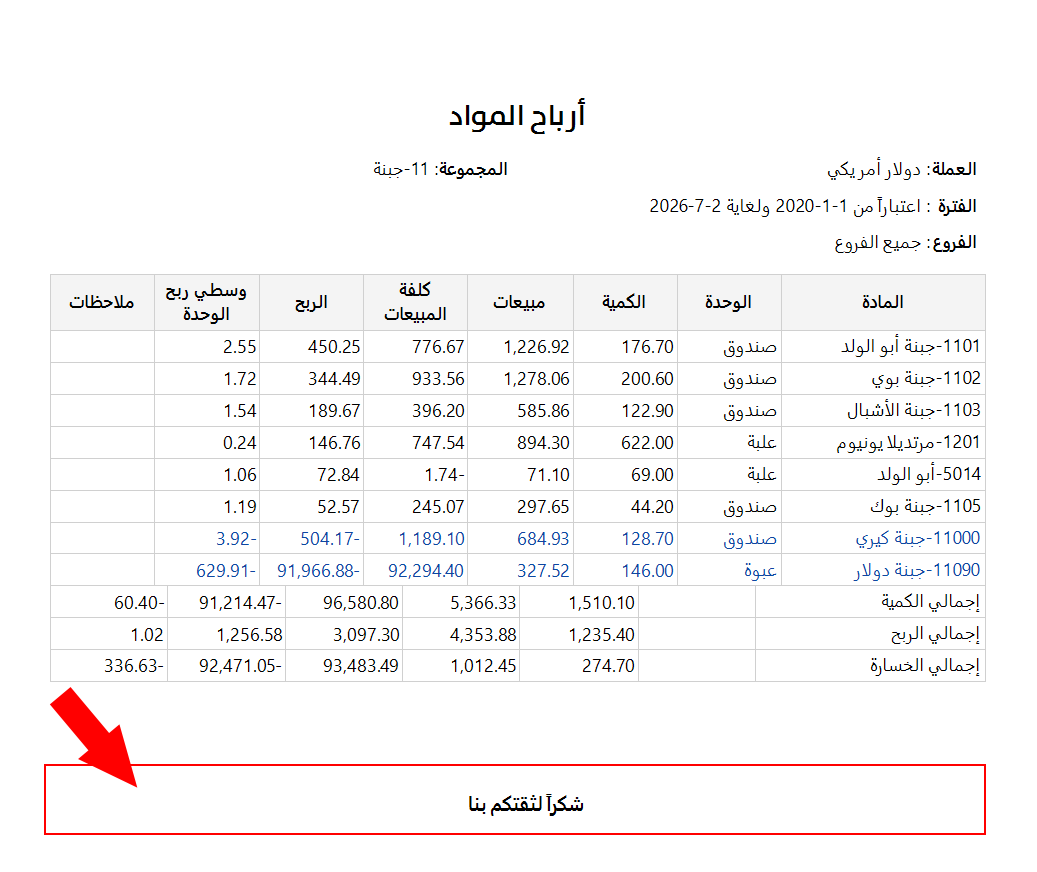1037x872 pixels.
Task: Click total quantity 1,510.10
Action: 601,604
